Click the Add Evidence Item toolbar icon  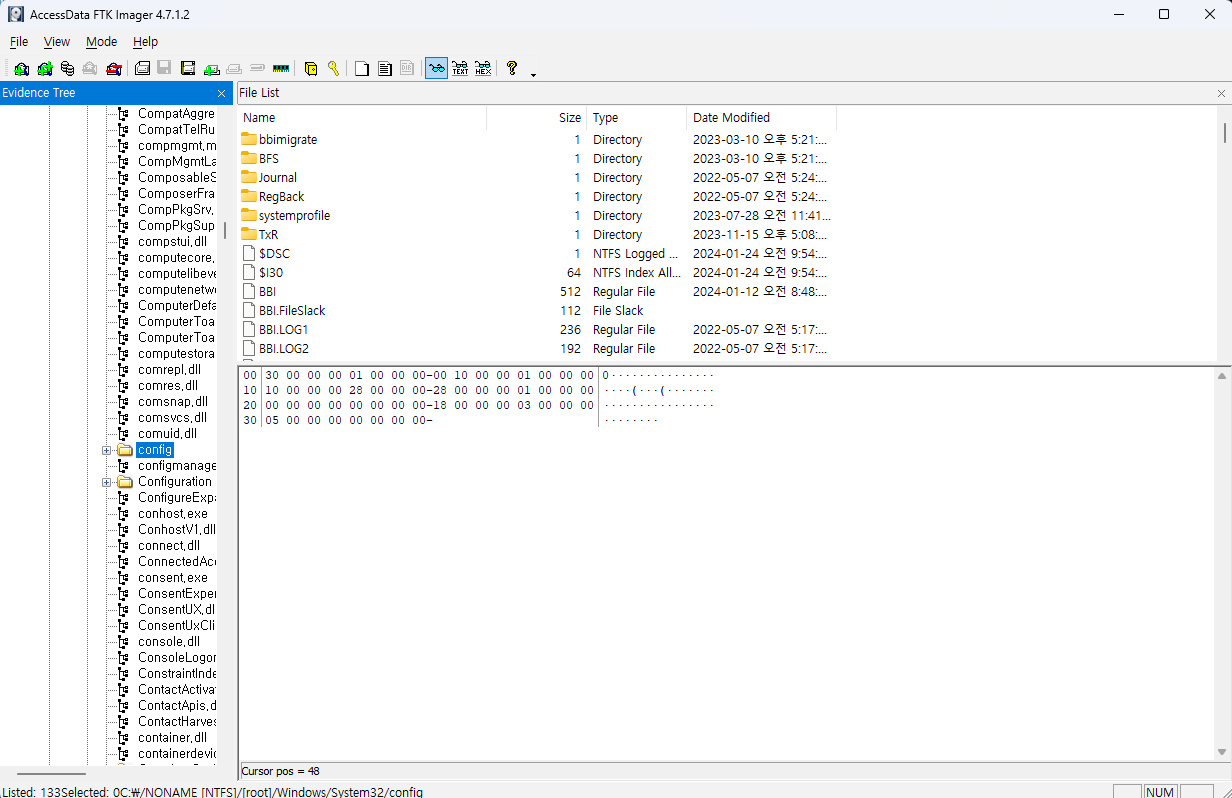click(x=21, y=68)
